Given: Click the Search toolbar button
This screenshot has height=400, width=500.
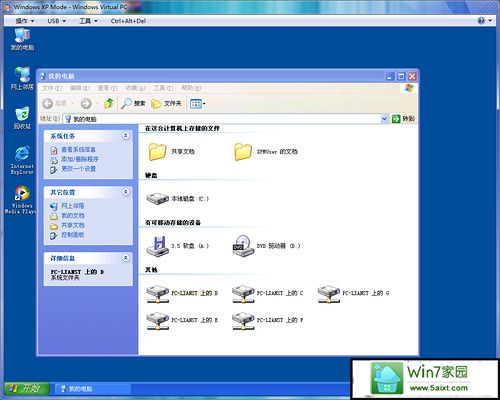Looking at the screenshot, I should [133, 103].
